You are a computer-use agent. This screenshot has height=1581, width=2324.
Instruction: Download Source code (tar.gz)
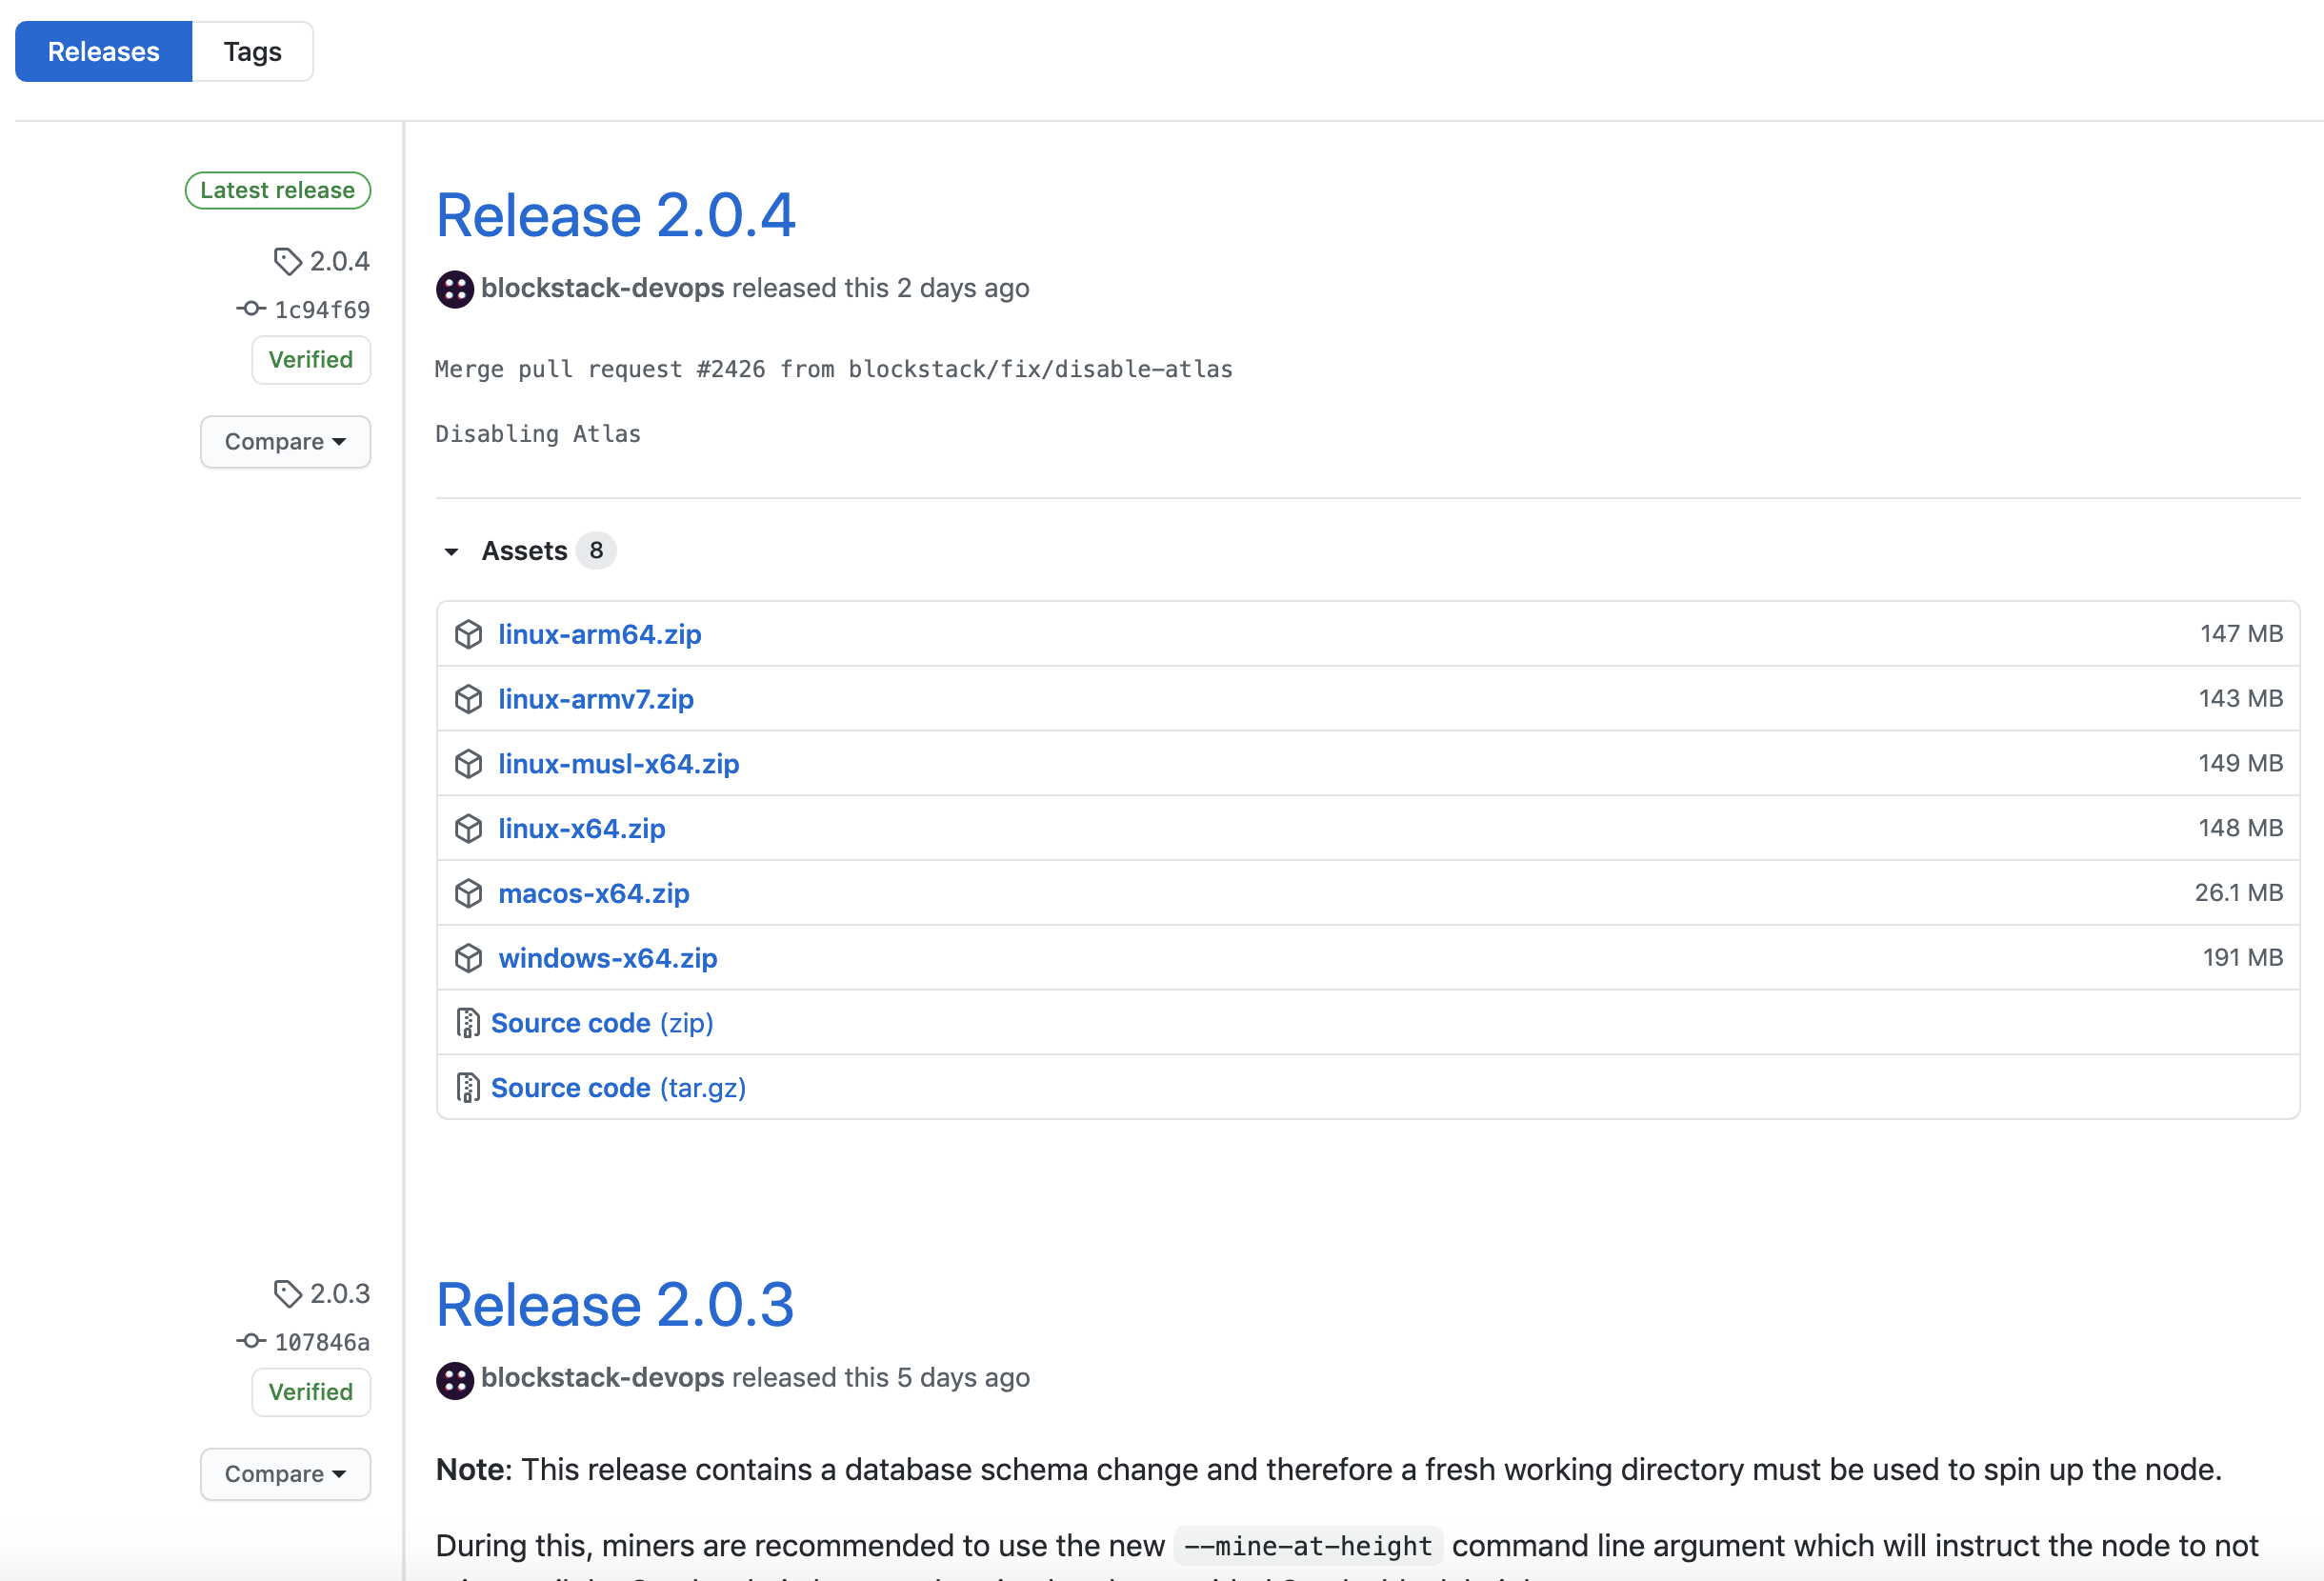point(619,1087)
